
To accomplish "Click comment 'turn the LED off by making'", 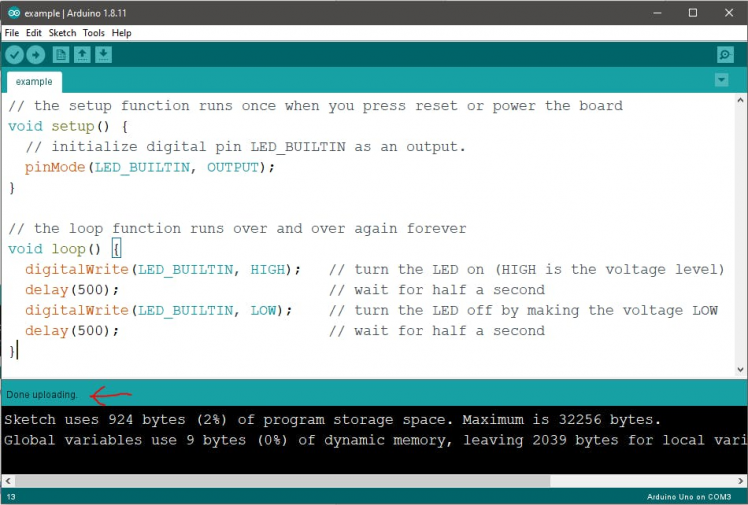I will click(467, 310).
